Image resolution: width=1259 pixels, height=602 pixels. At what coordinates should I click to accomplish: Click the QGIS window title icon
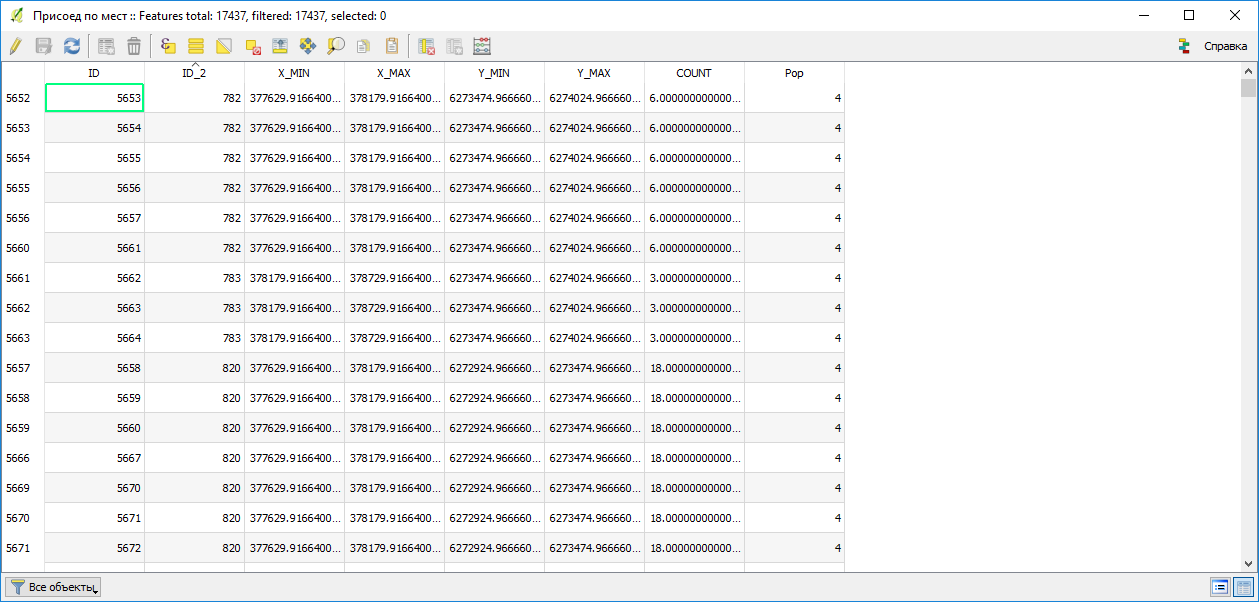coord(17,16)
